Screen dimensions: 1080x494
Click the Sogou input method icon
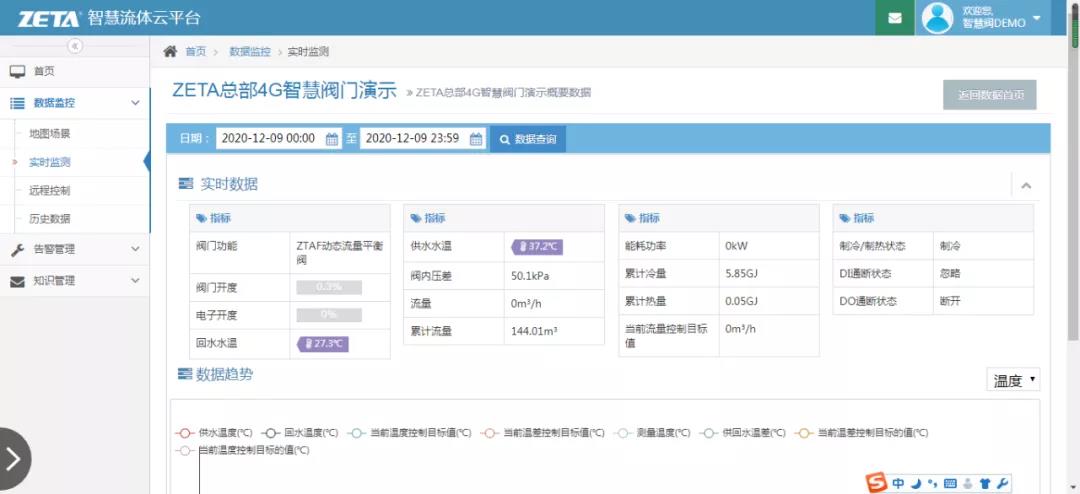[x=877, y=484]
